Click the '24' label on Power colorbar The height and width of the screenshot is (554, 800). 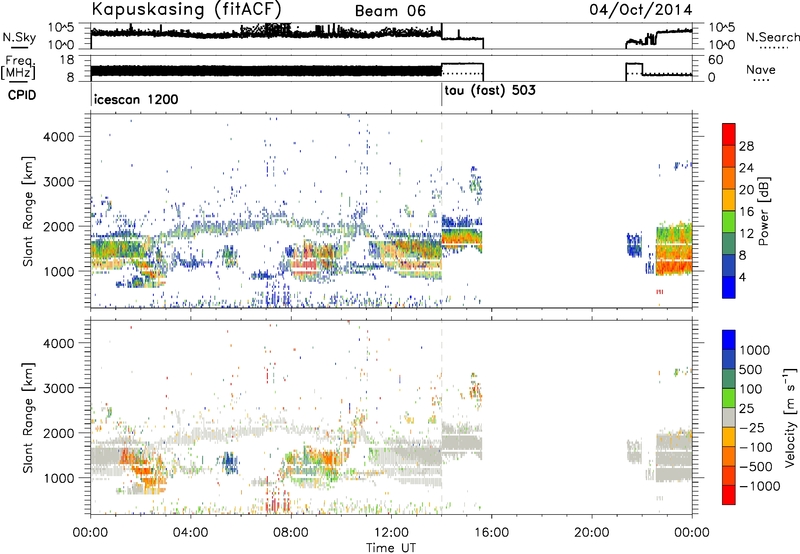tap(746, 168)
